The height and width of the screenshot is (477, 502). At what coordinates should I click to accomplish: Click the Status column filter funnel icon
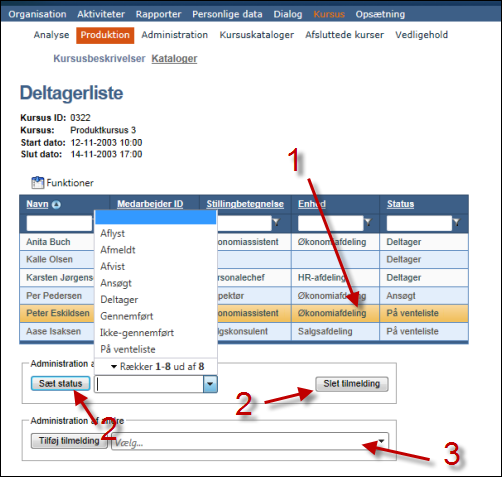456,222
